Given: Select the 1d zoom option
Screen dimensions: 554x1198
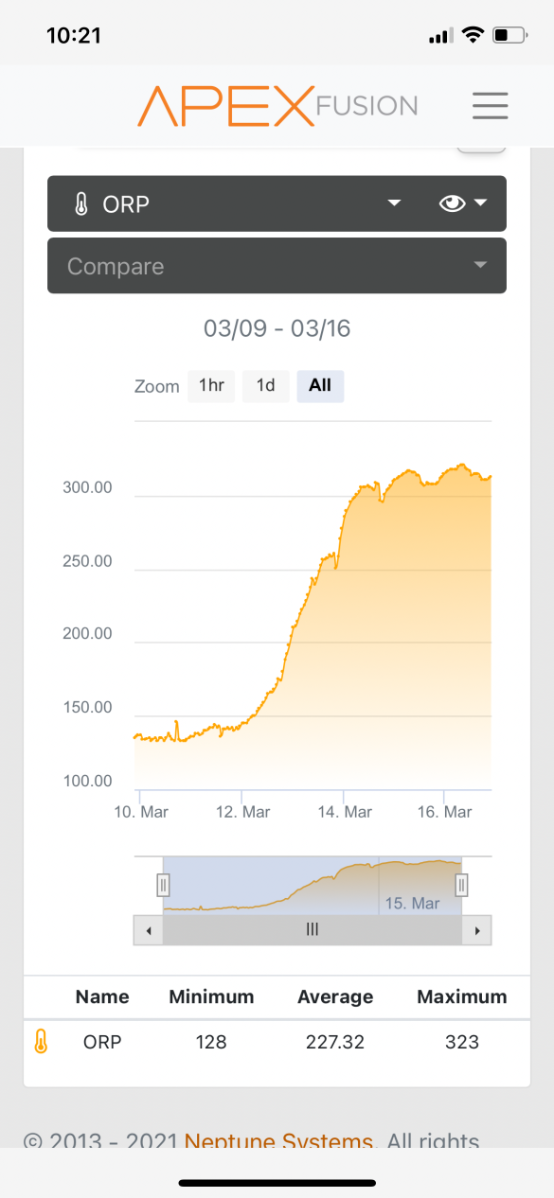Looking at the screenshot, I should 265,386.
